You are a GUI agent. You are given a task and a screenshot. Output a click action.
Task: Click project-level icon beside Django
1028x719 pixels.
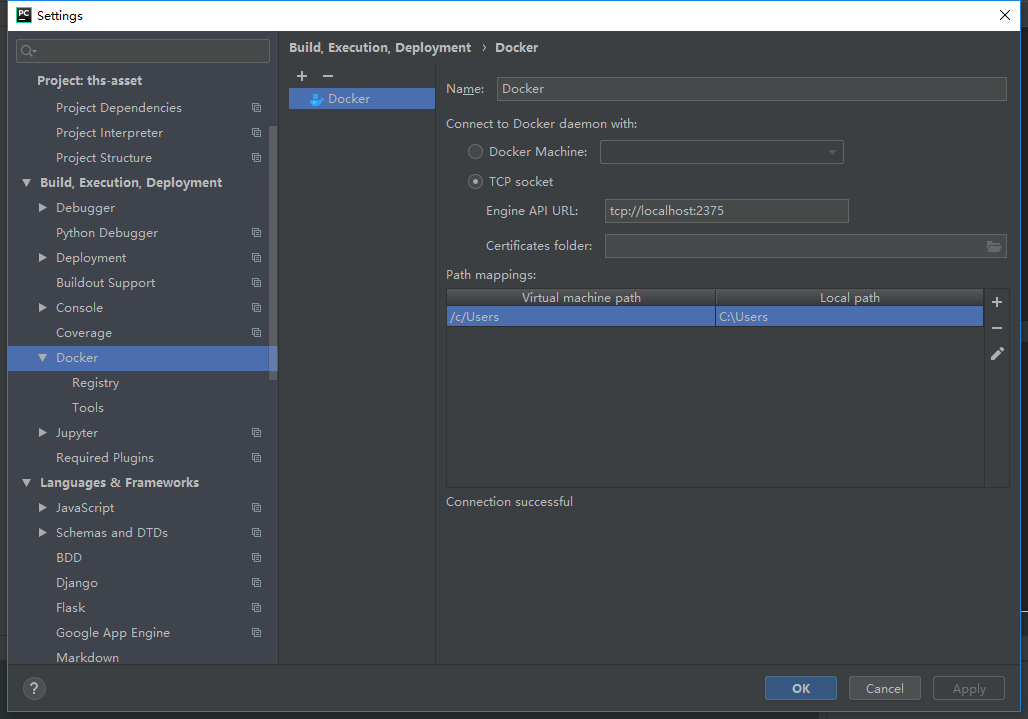[x=256, y=583]
